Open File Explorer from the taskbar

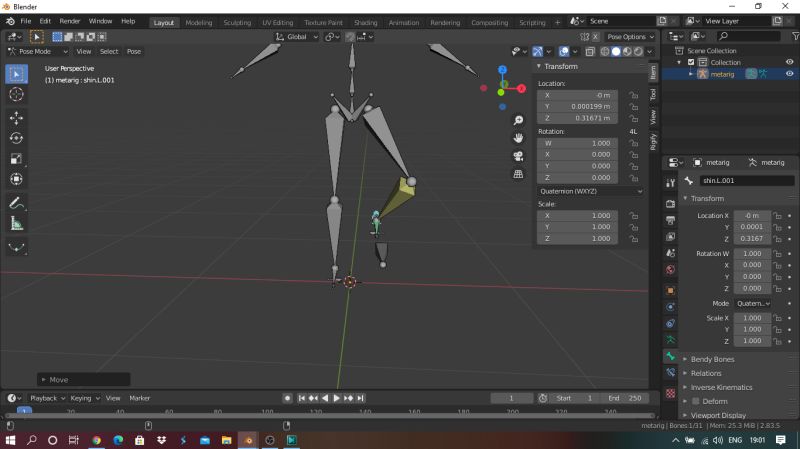(227, 440)
